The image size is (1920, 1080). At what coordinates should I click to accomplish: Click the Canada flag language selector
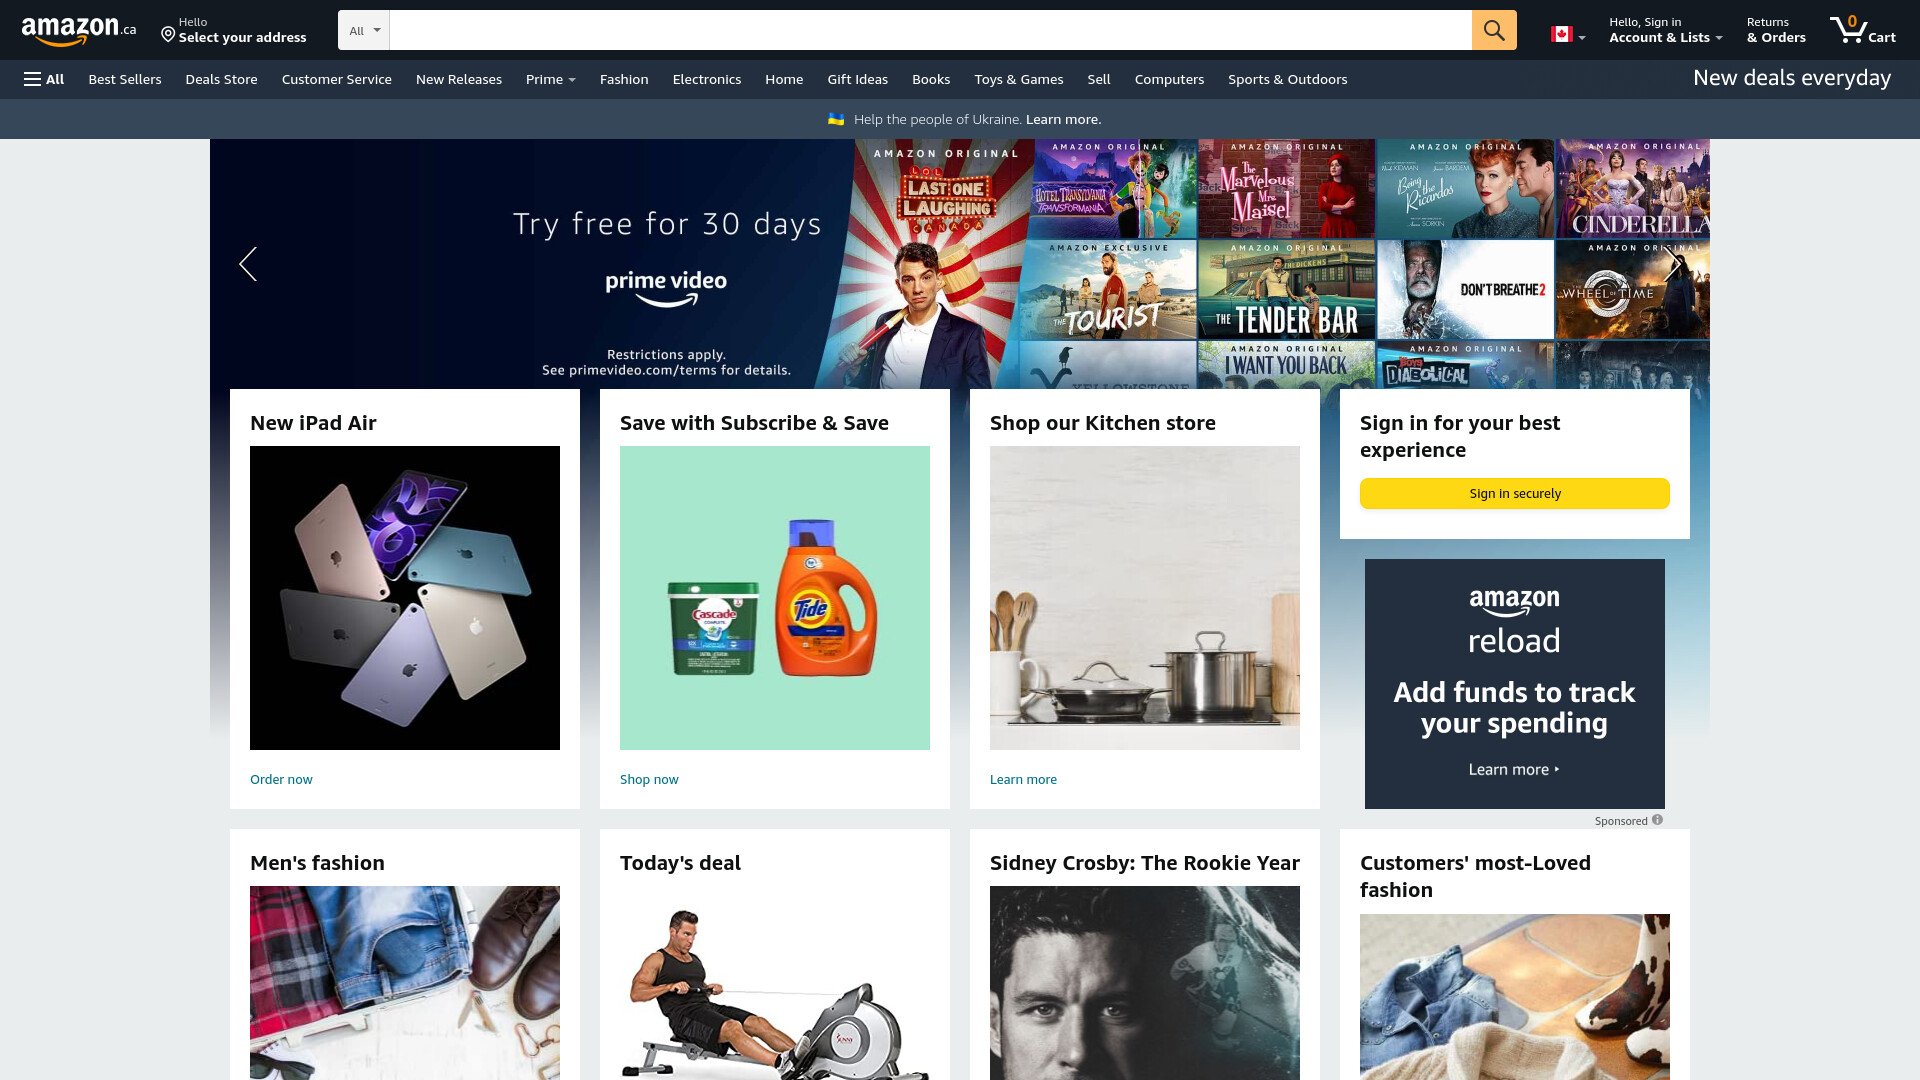pyautogui.click(x=1568, y=35)
